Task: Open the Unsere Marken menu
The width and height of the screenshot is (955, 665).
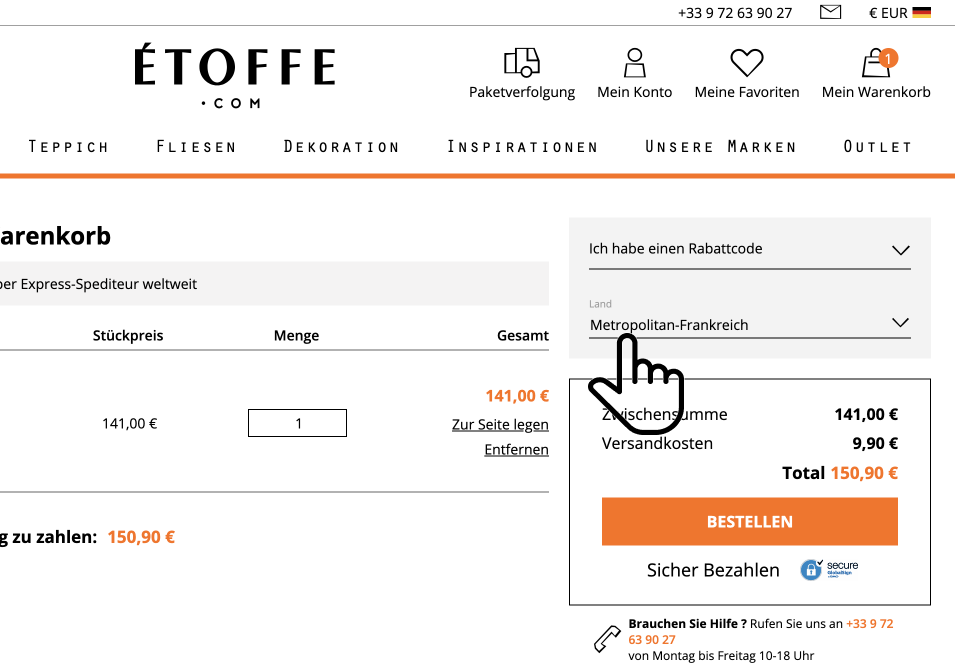Action: (721, 147)
